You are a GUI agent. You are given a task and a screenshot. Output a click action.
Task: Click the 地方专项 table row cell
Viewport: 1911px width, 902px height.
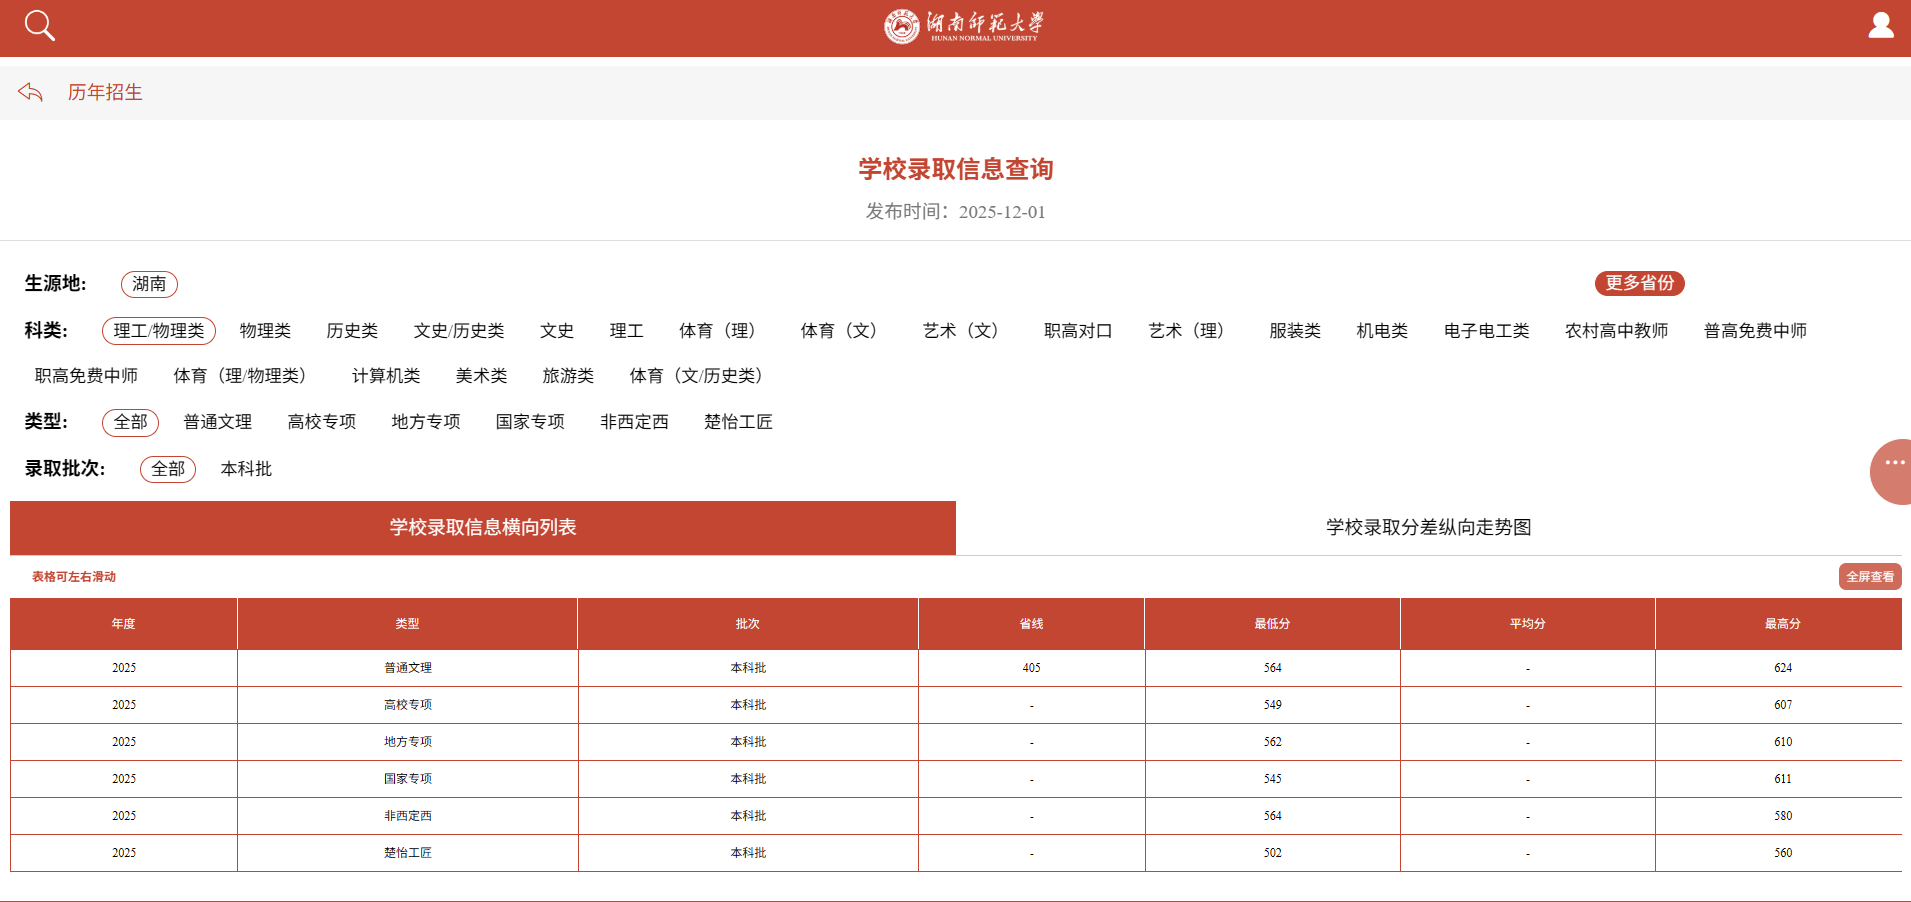pyautogui.click(x=408, y=742)
